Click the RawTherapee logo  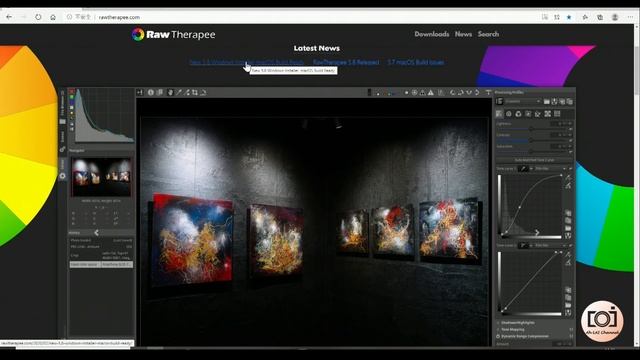pos(173,34)
